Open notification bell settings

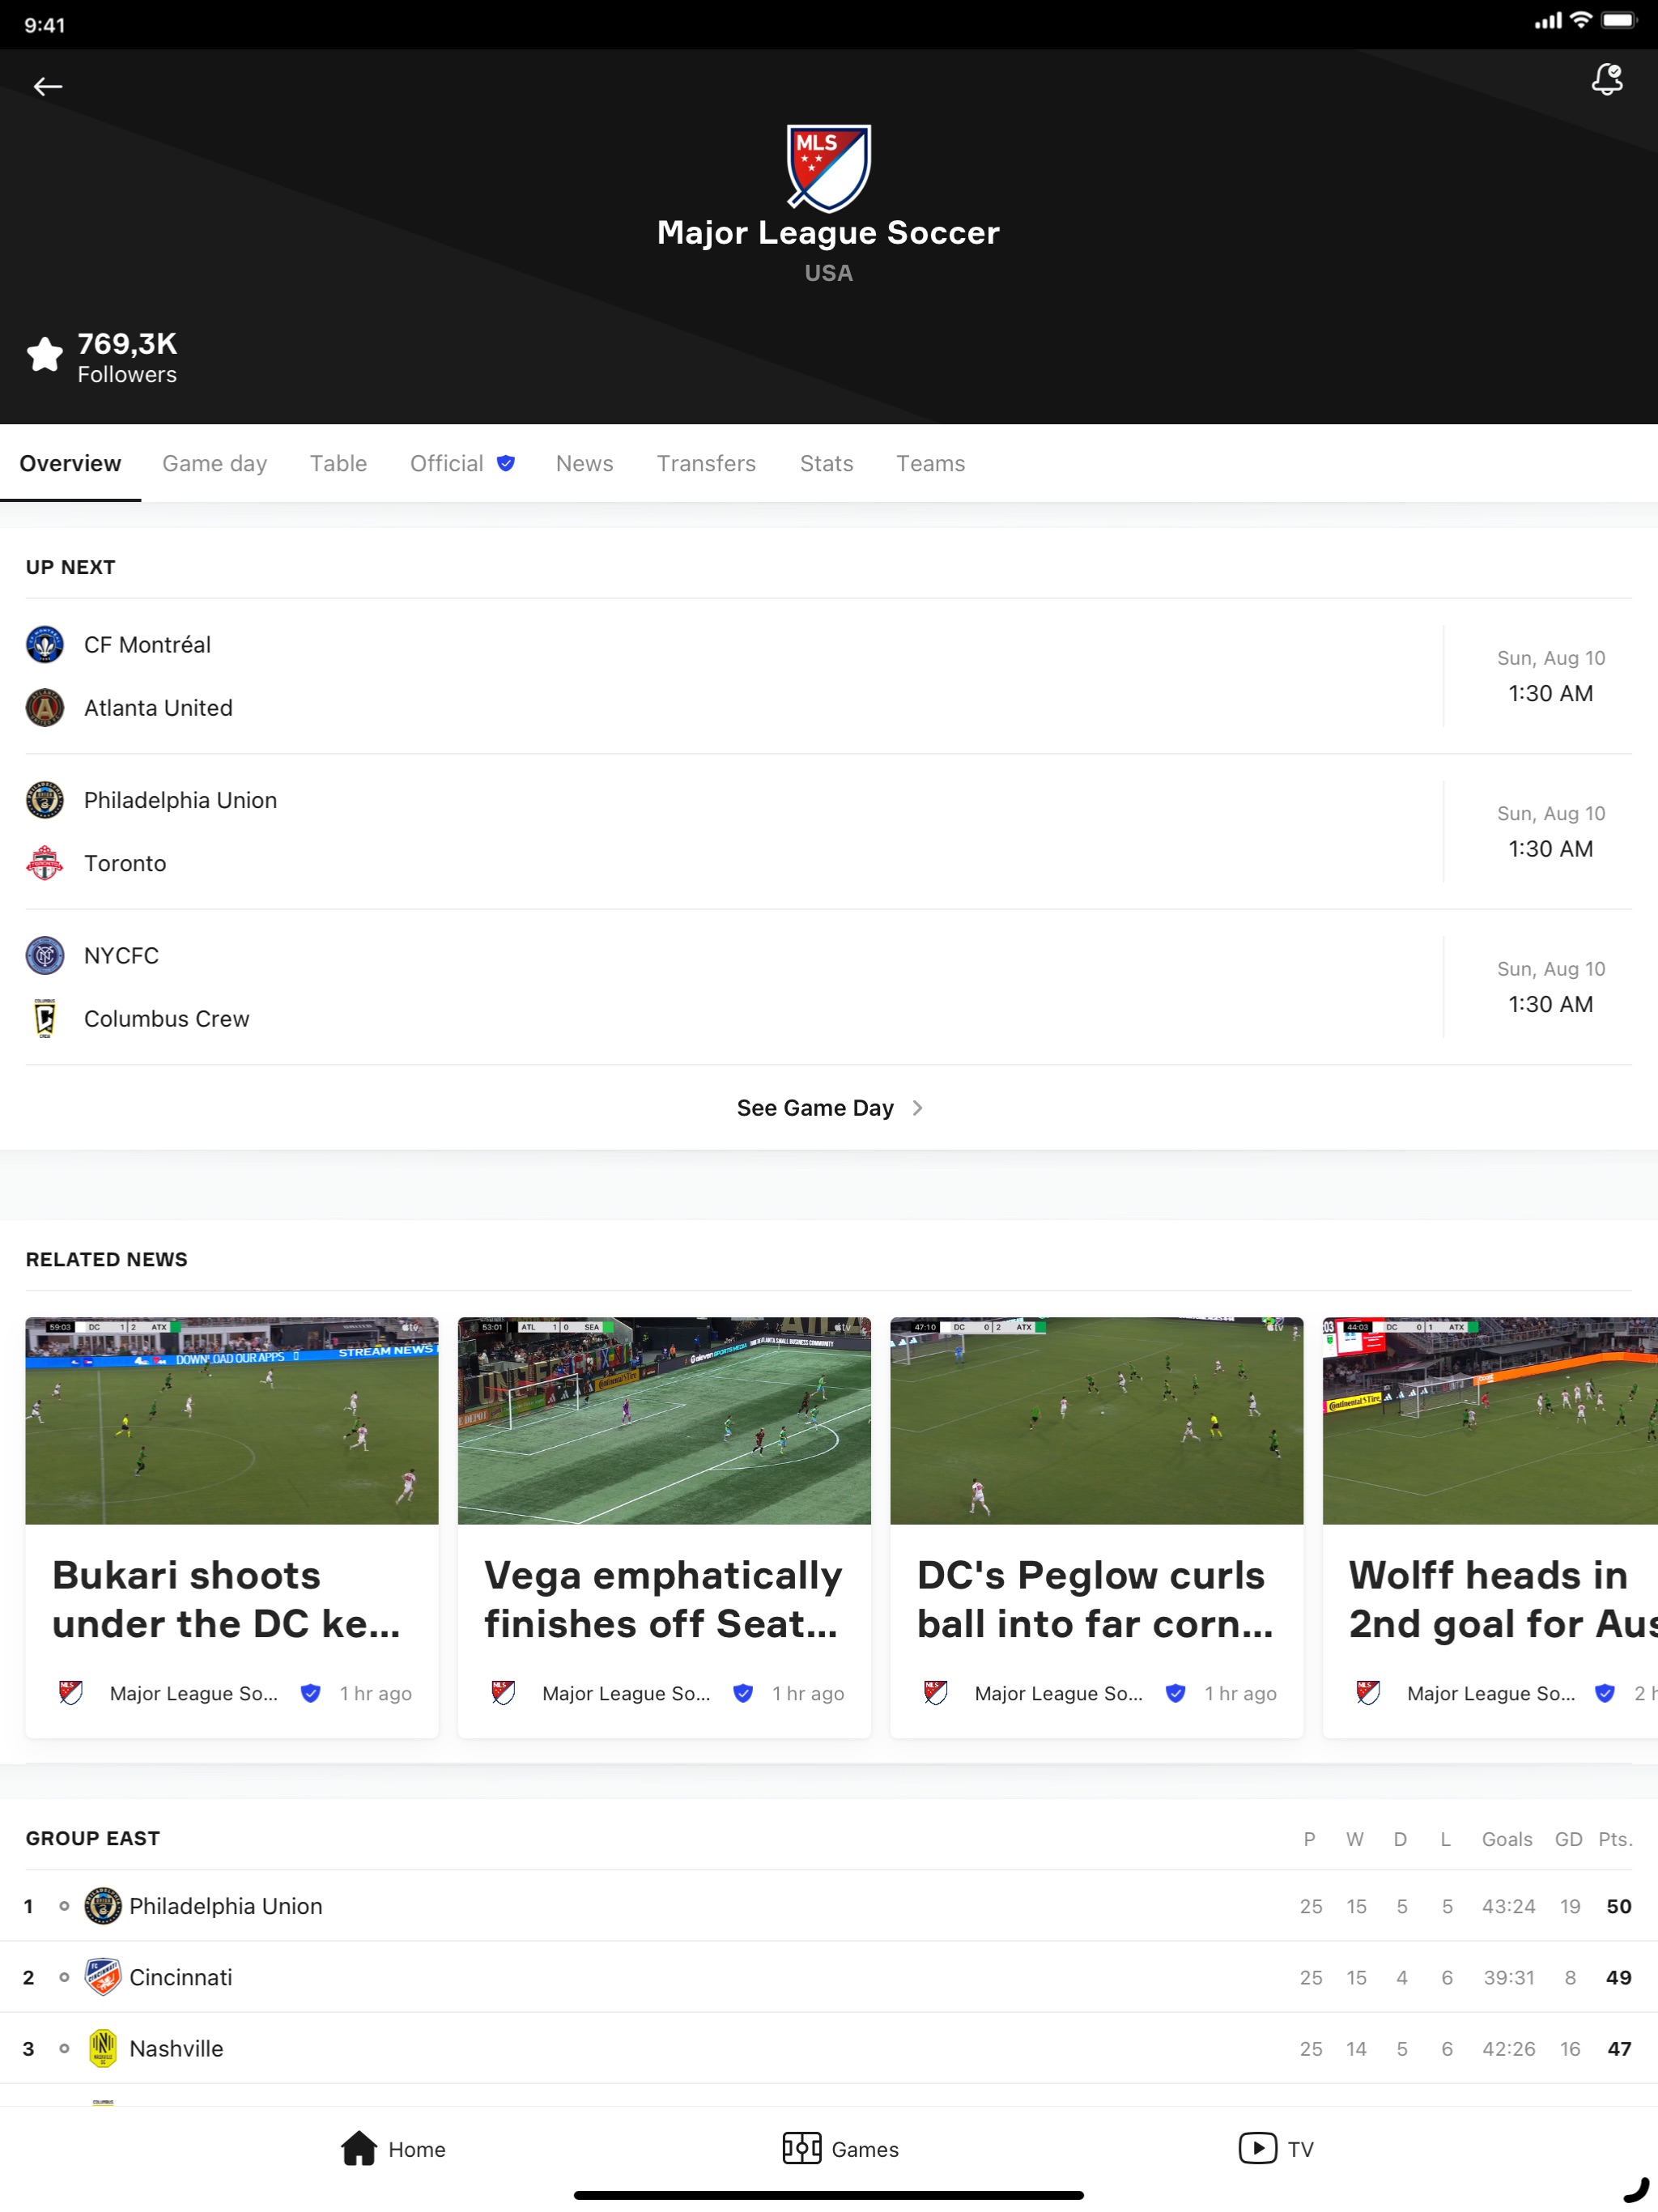1606,79
